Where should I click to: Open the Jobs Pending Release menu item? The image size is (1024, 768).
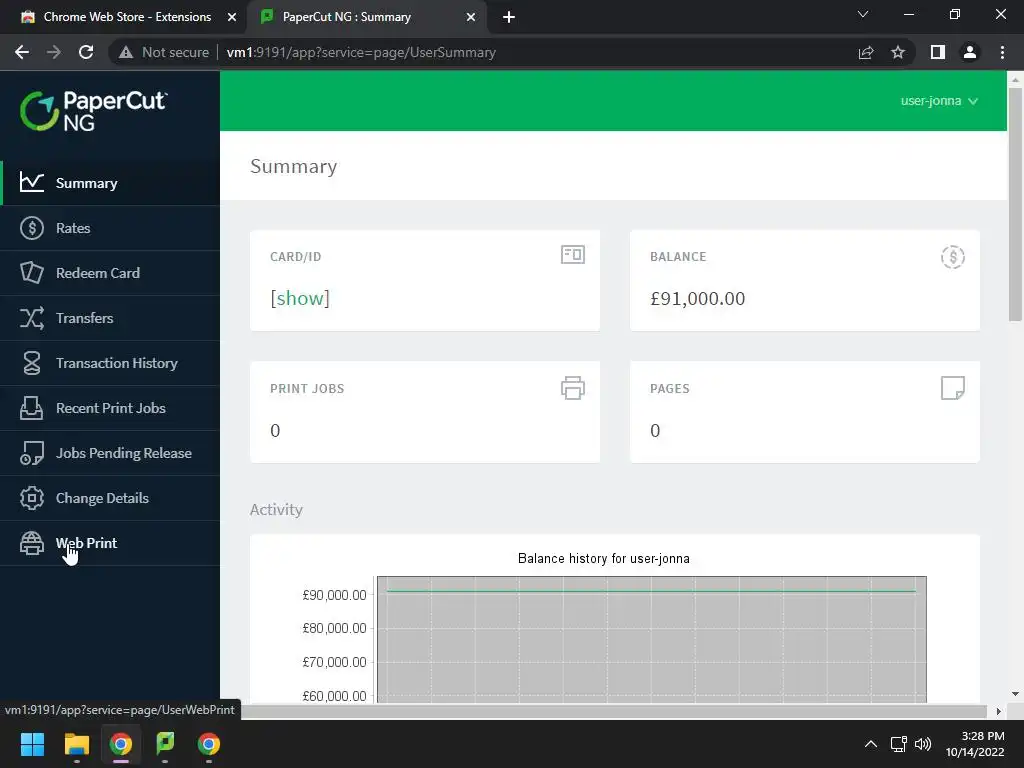[x=110, y=453]
